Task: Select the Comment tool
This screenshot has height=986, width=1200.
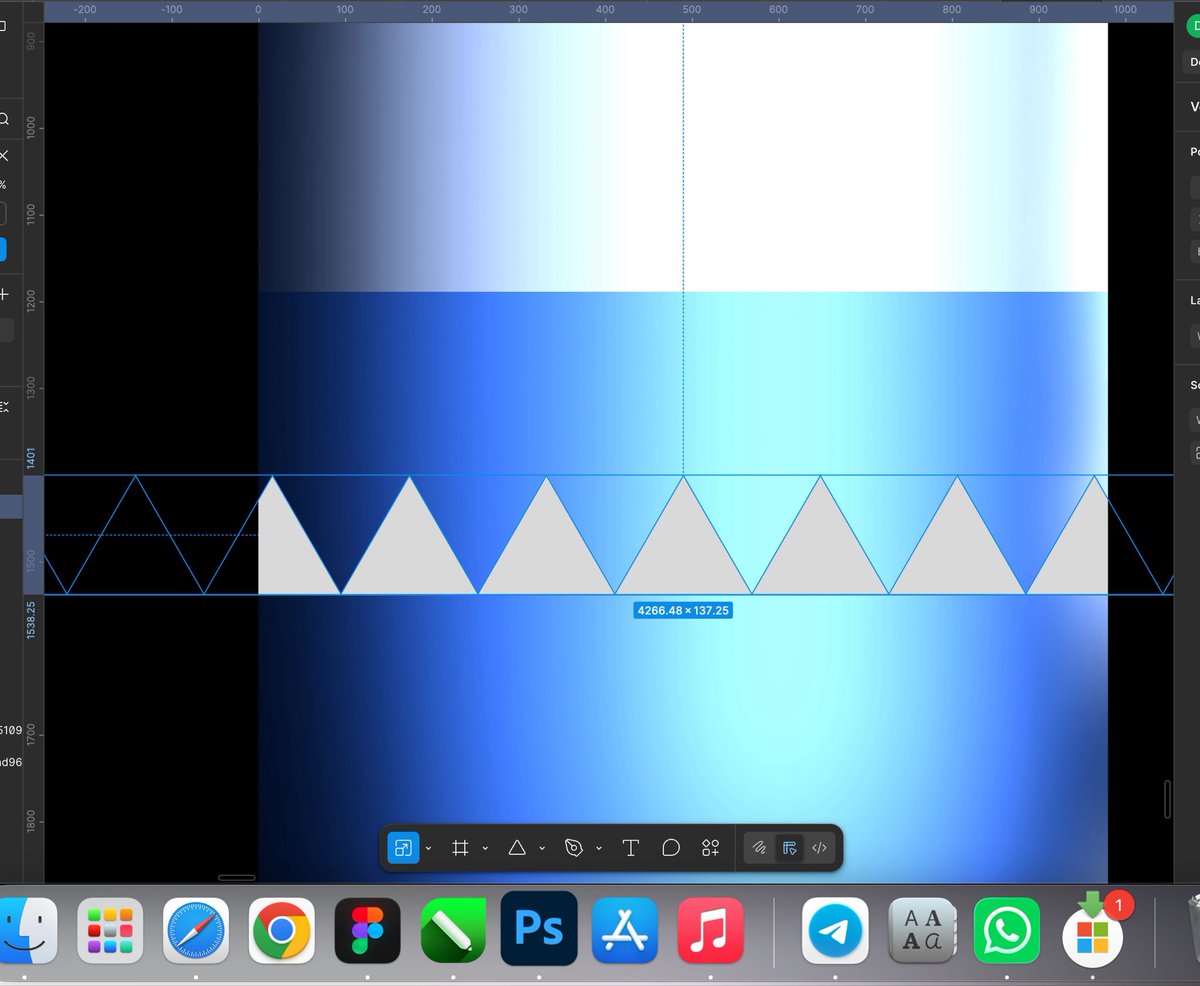Action: (671, 848)
